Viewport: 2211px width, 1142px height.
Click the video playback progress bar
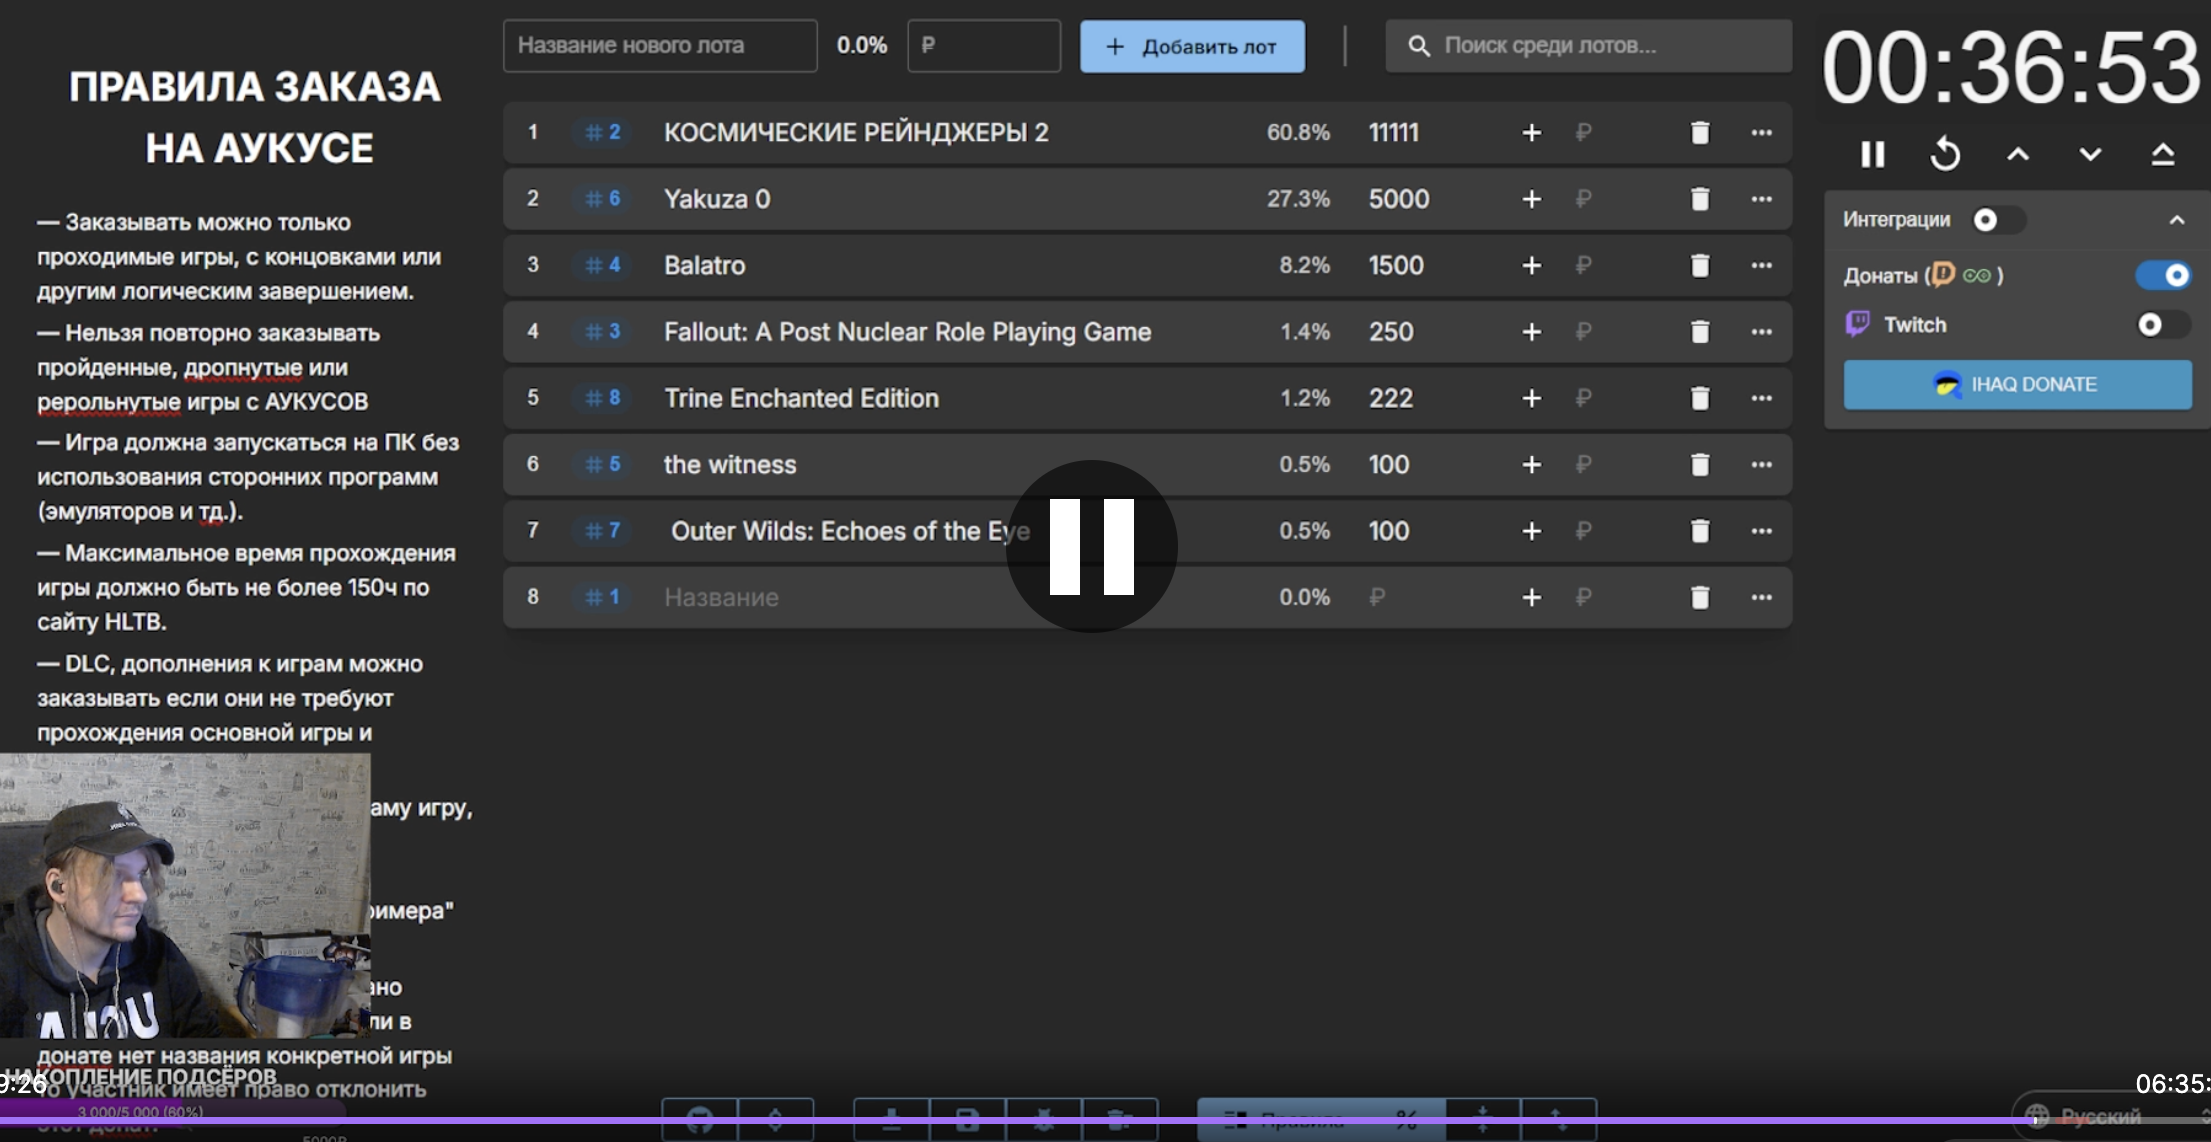(1100, 1120)
